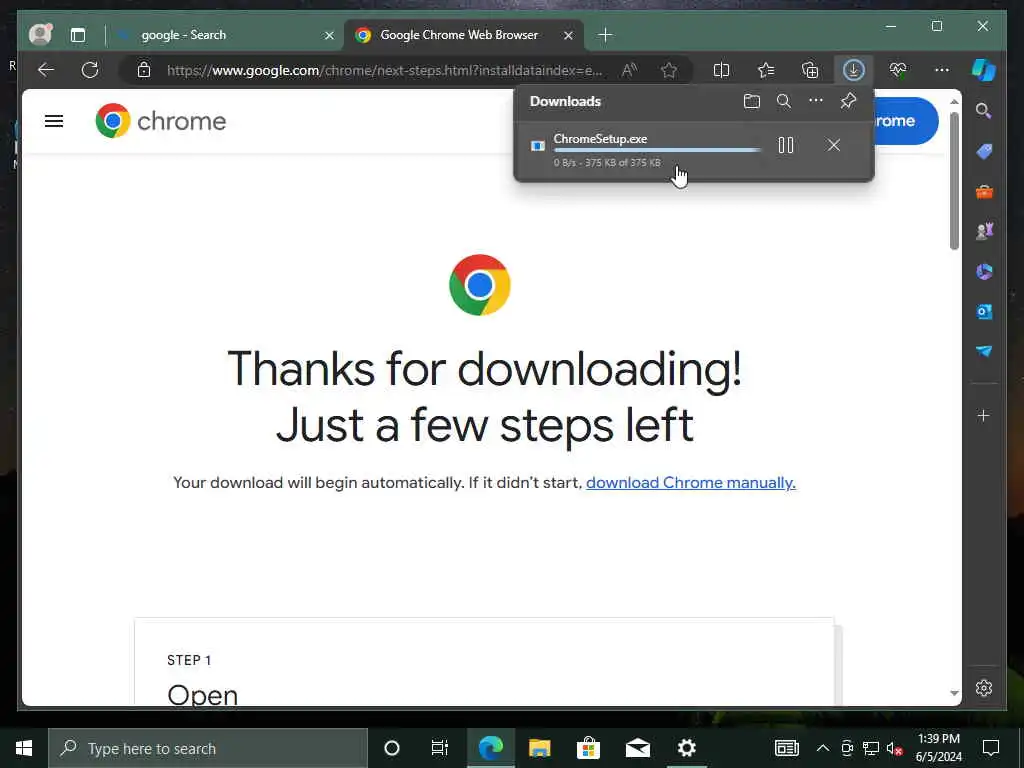Viewport: 1024px width, 768px height.
Task: Click the chrome logo in page header
Action: pyautogui.click(x=161, y=121)
